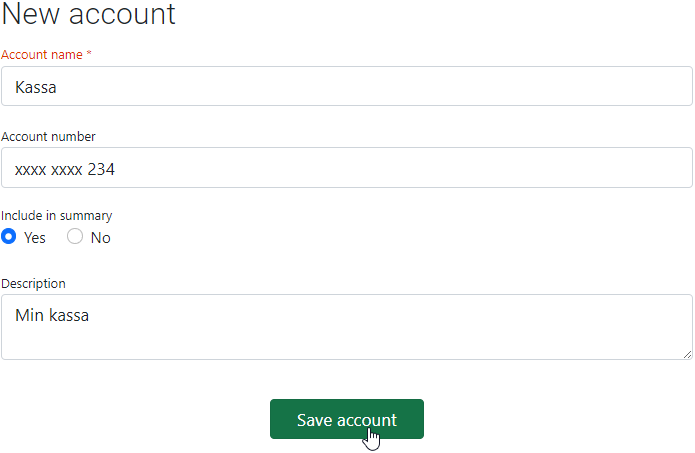Focus the Account number input field
Screen dimensions: 695x453
click(346, 169)
